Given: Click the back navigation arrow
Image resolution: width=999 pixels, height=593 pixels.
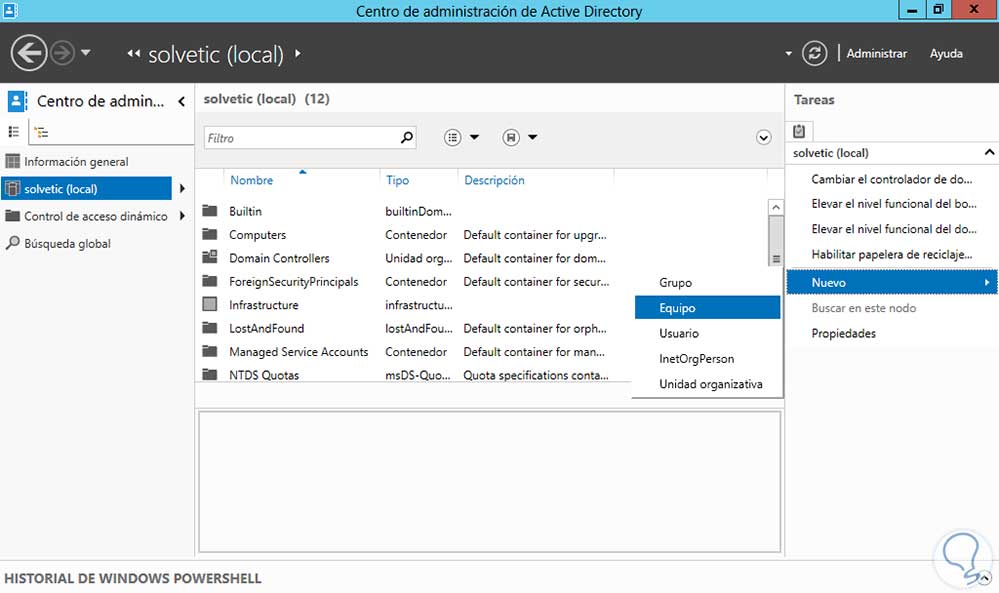Looking at the screenshot, I should (30, 53).
